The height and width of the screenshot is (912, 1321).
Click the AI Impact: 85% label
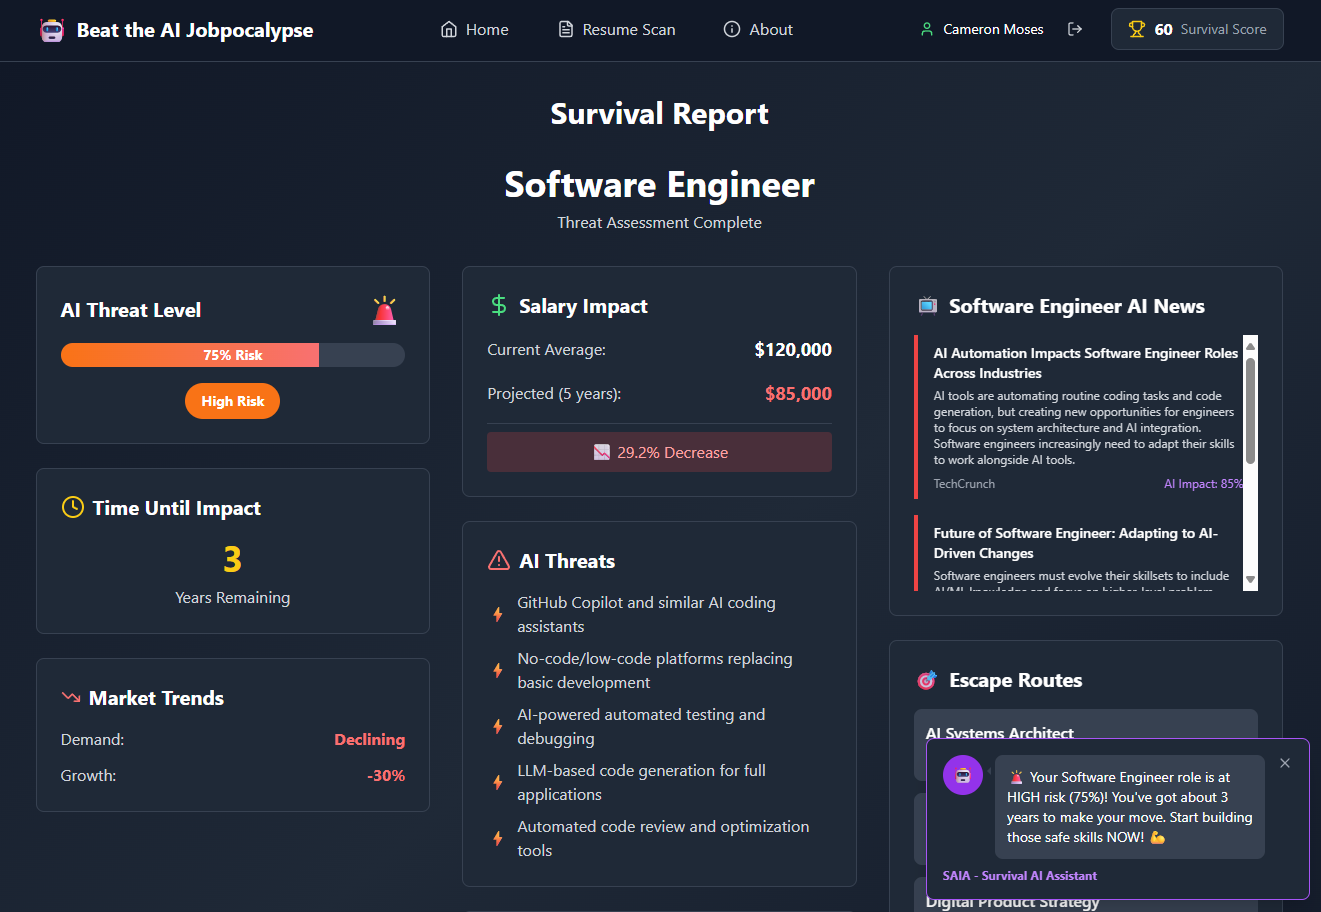click(1203, 484)
